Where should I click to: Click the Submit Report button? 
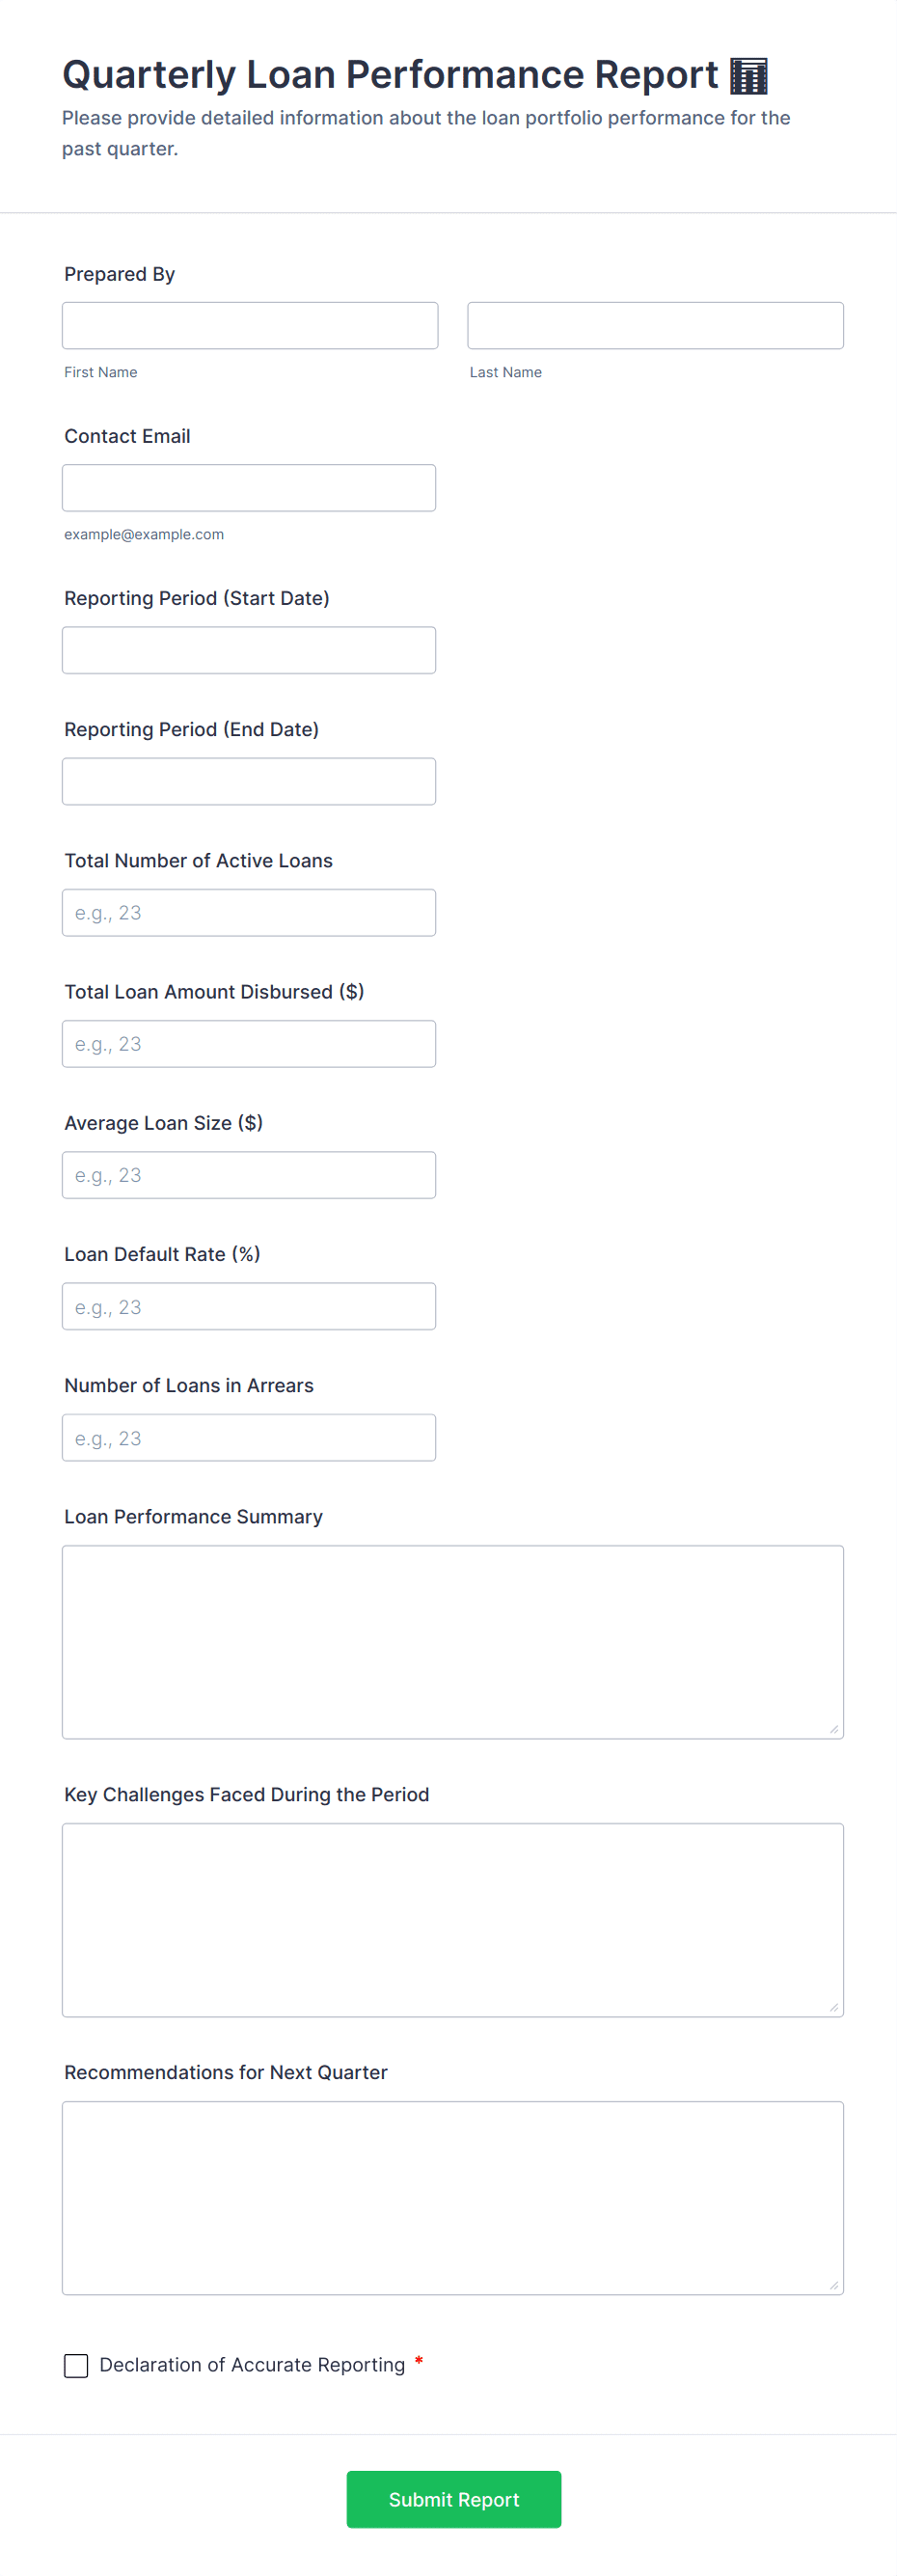[454, 2499]
